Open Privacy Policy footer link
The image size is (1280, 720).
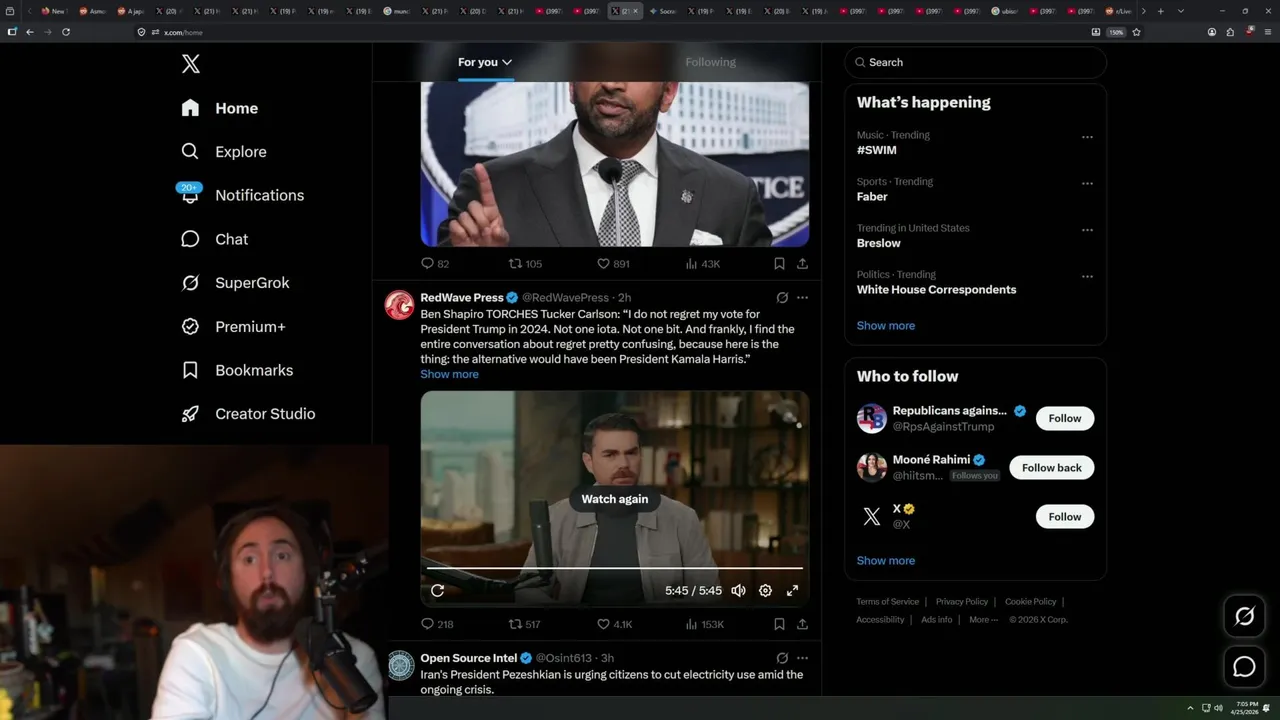pos(962,602)
